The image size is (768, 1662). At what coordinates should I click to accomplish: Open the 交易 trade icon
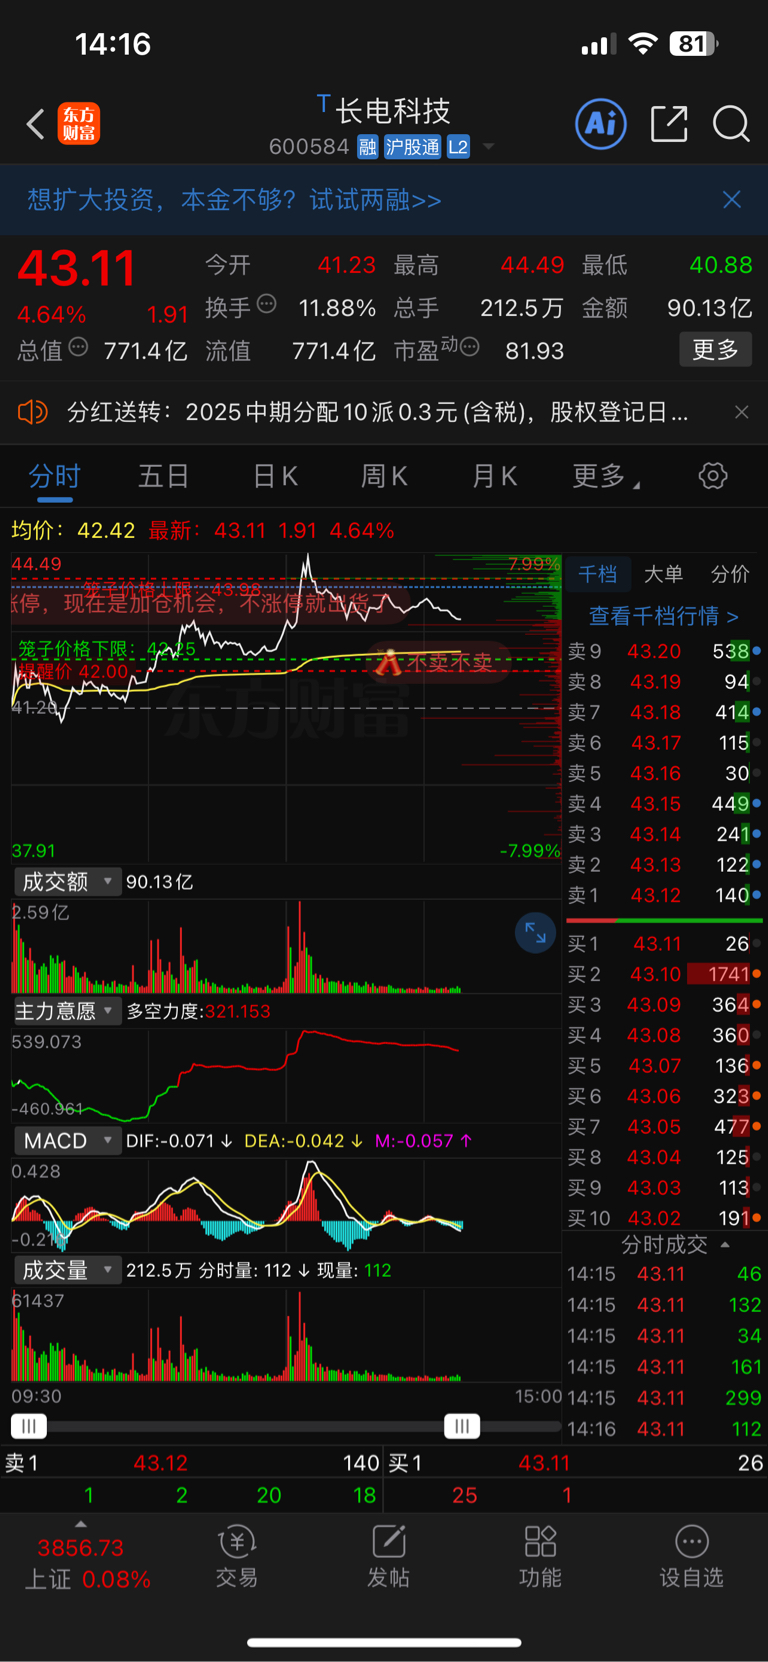[x=237, y=1557]
